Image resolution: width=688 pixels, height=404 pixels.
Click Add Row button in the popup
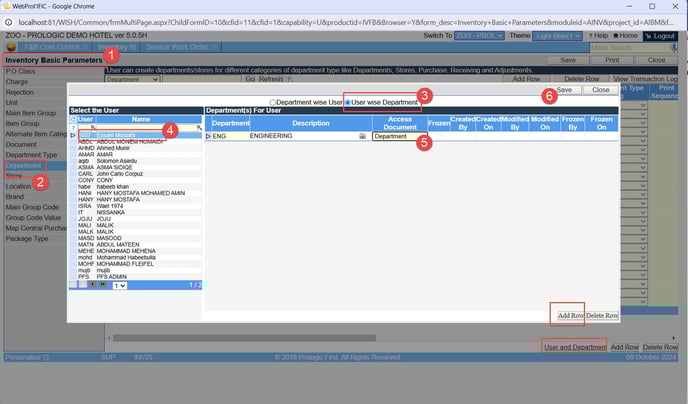pos(570,315)
